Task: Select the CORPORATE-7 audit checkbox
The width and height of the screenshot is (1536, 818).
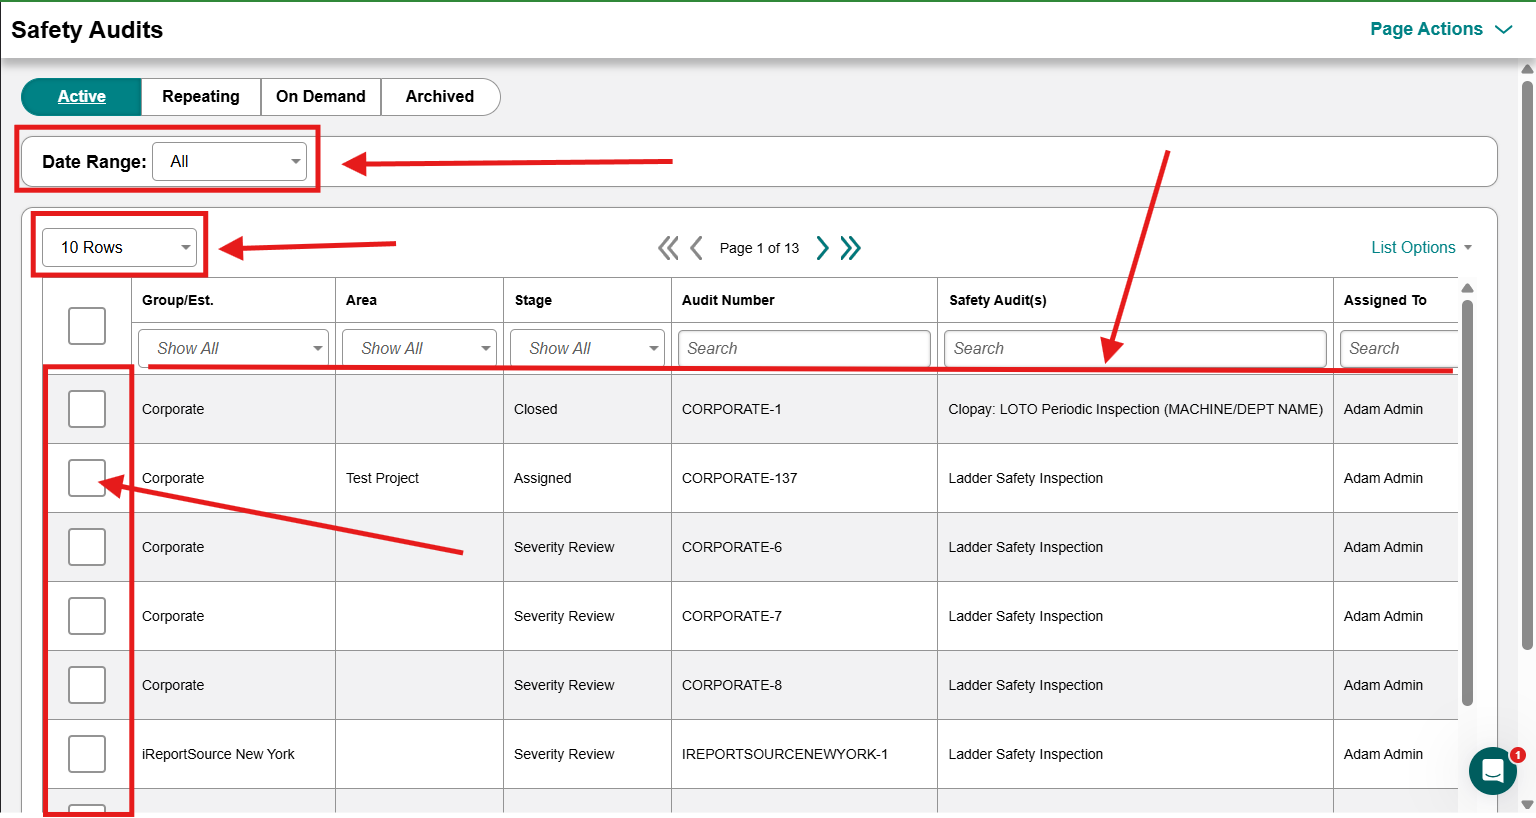Action: (x=87, y=616)
